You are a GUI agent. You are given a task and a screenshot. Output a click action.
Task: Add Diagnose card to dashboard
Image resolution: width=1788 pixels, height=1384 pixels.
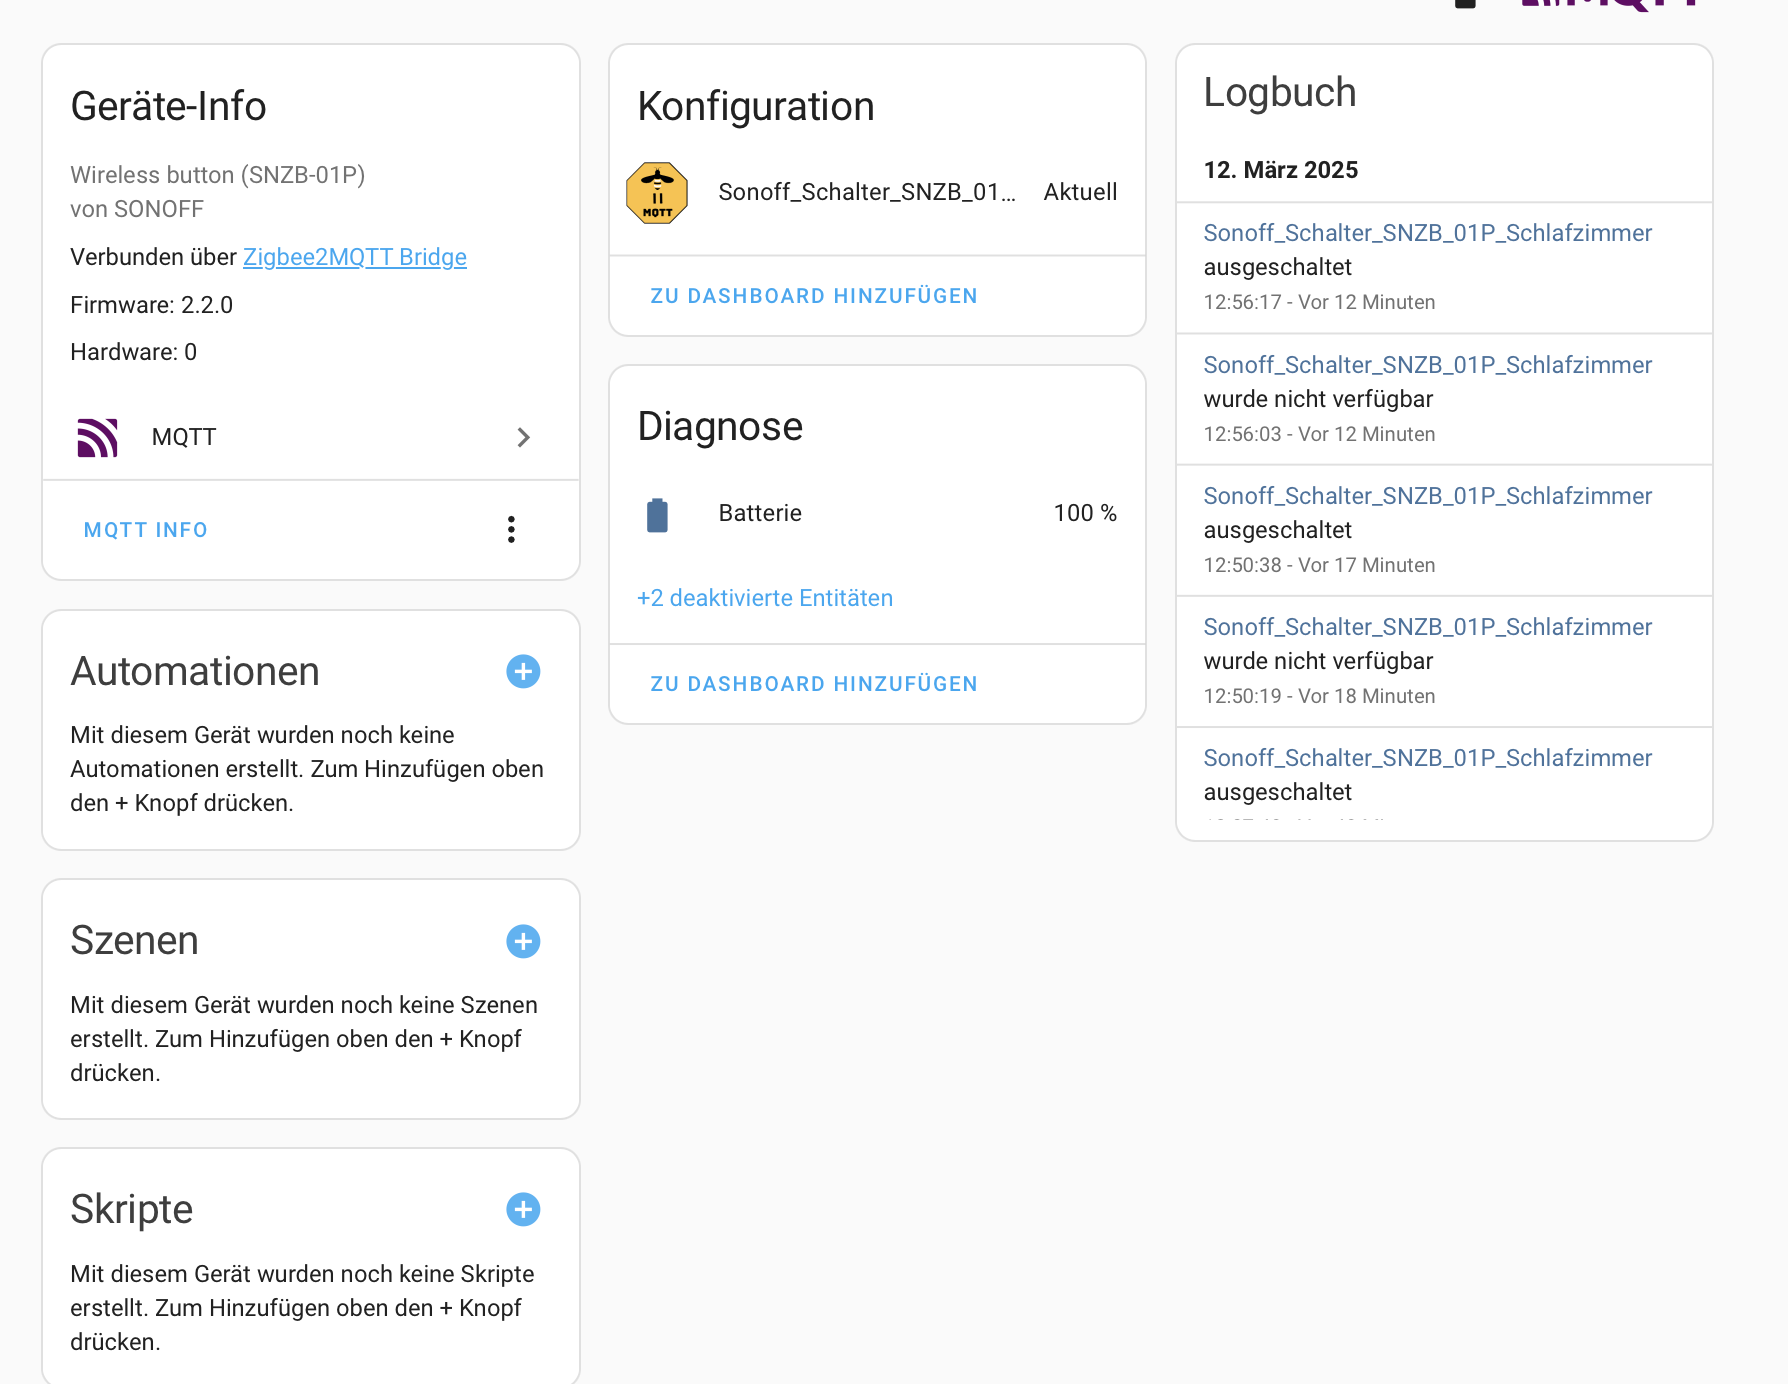click(x=813, y=684)
